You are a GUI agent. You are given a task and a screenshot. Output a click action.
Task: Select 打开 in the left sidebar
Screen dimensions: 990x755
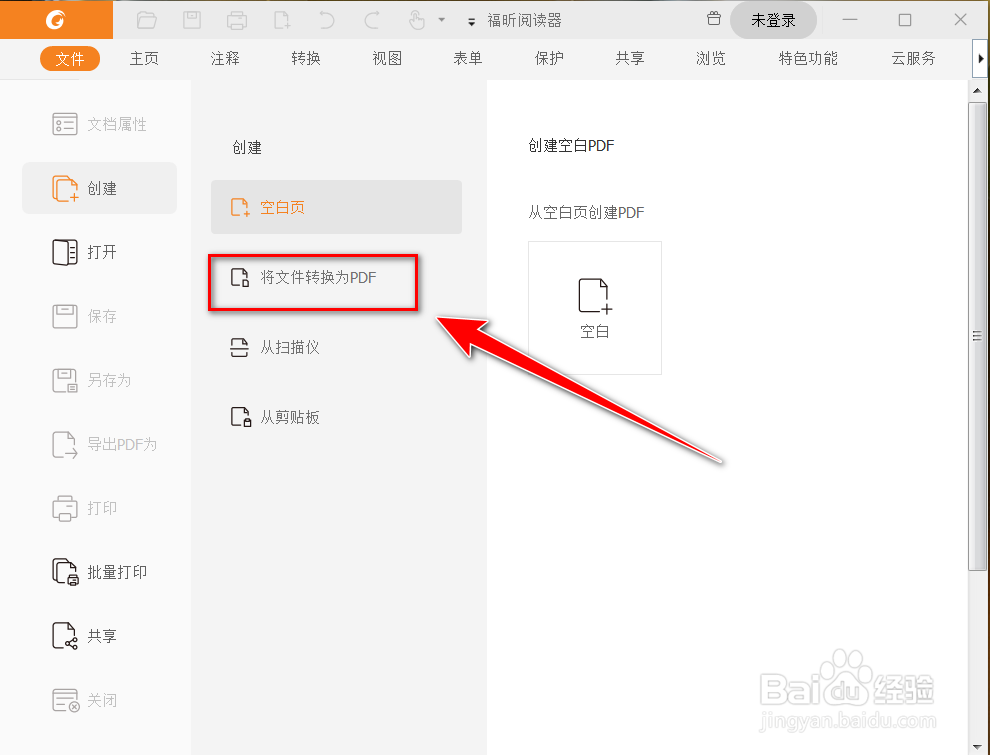pos(99,252)
